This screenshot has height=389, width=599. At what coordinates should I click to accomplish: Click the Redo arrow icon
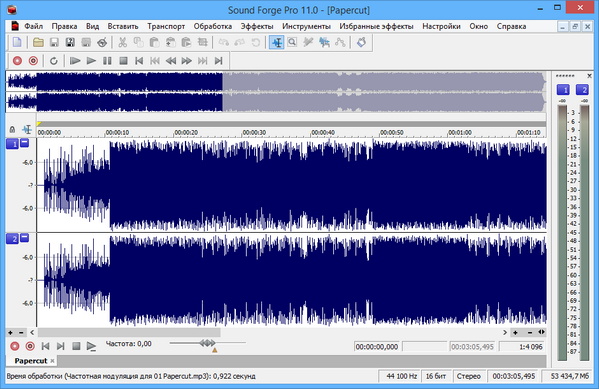pos(240,42)
